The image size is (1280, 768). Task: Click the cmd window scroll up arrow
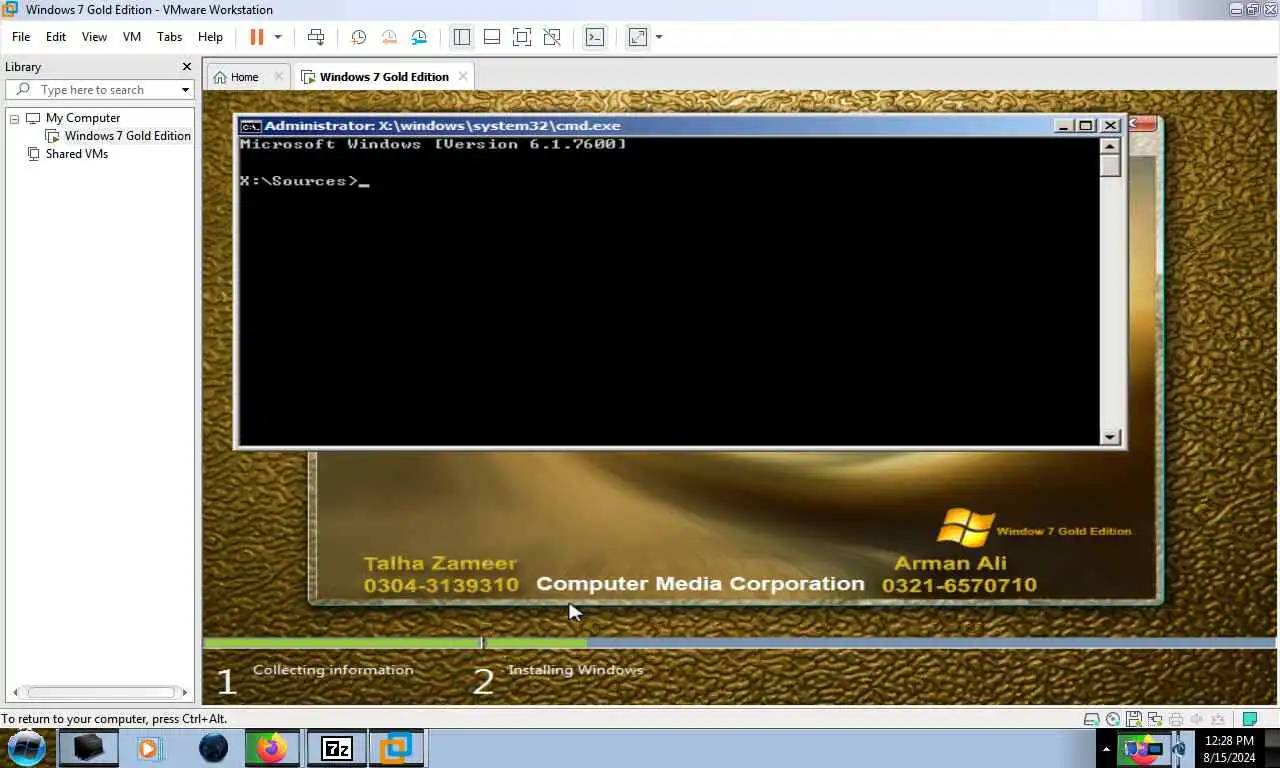tap(1110, 145)
